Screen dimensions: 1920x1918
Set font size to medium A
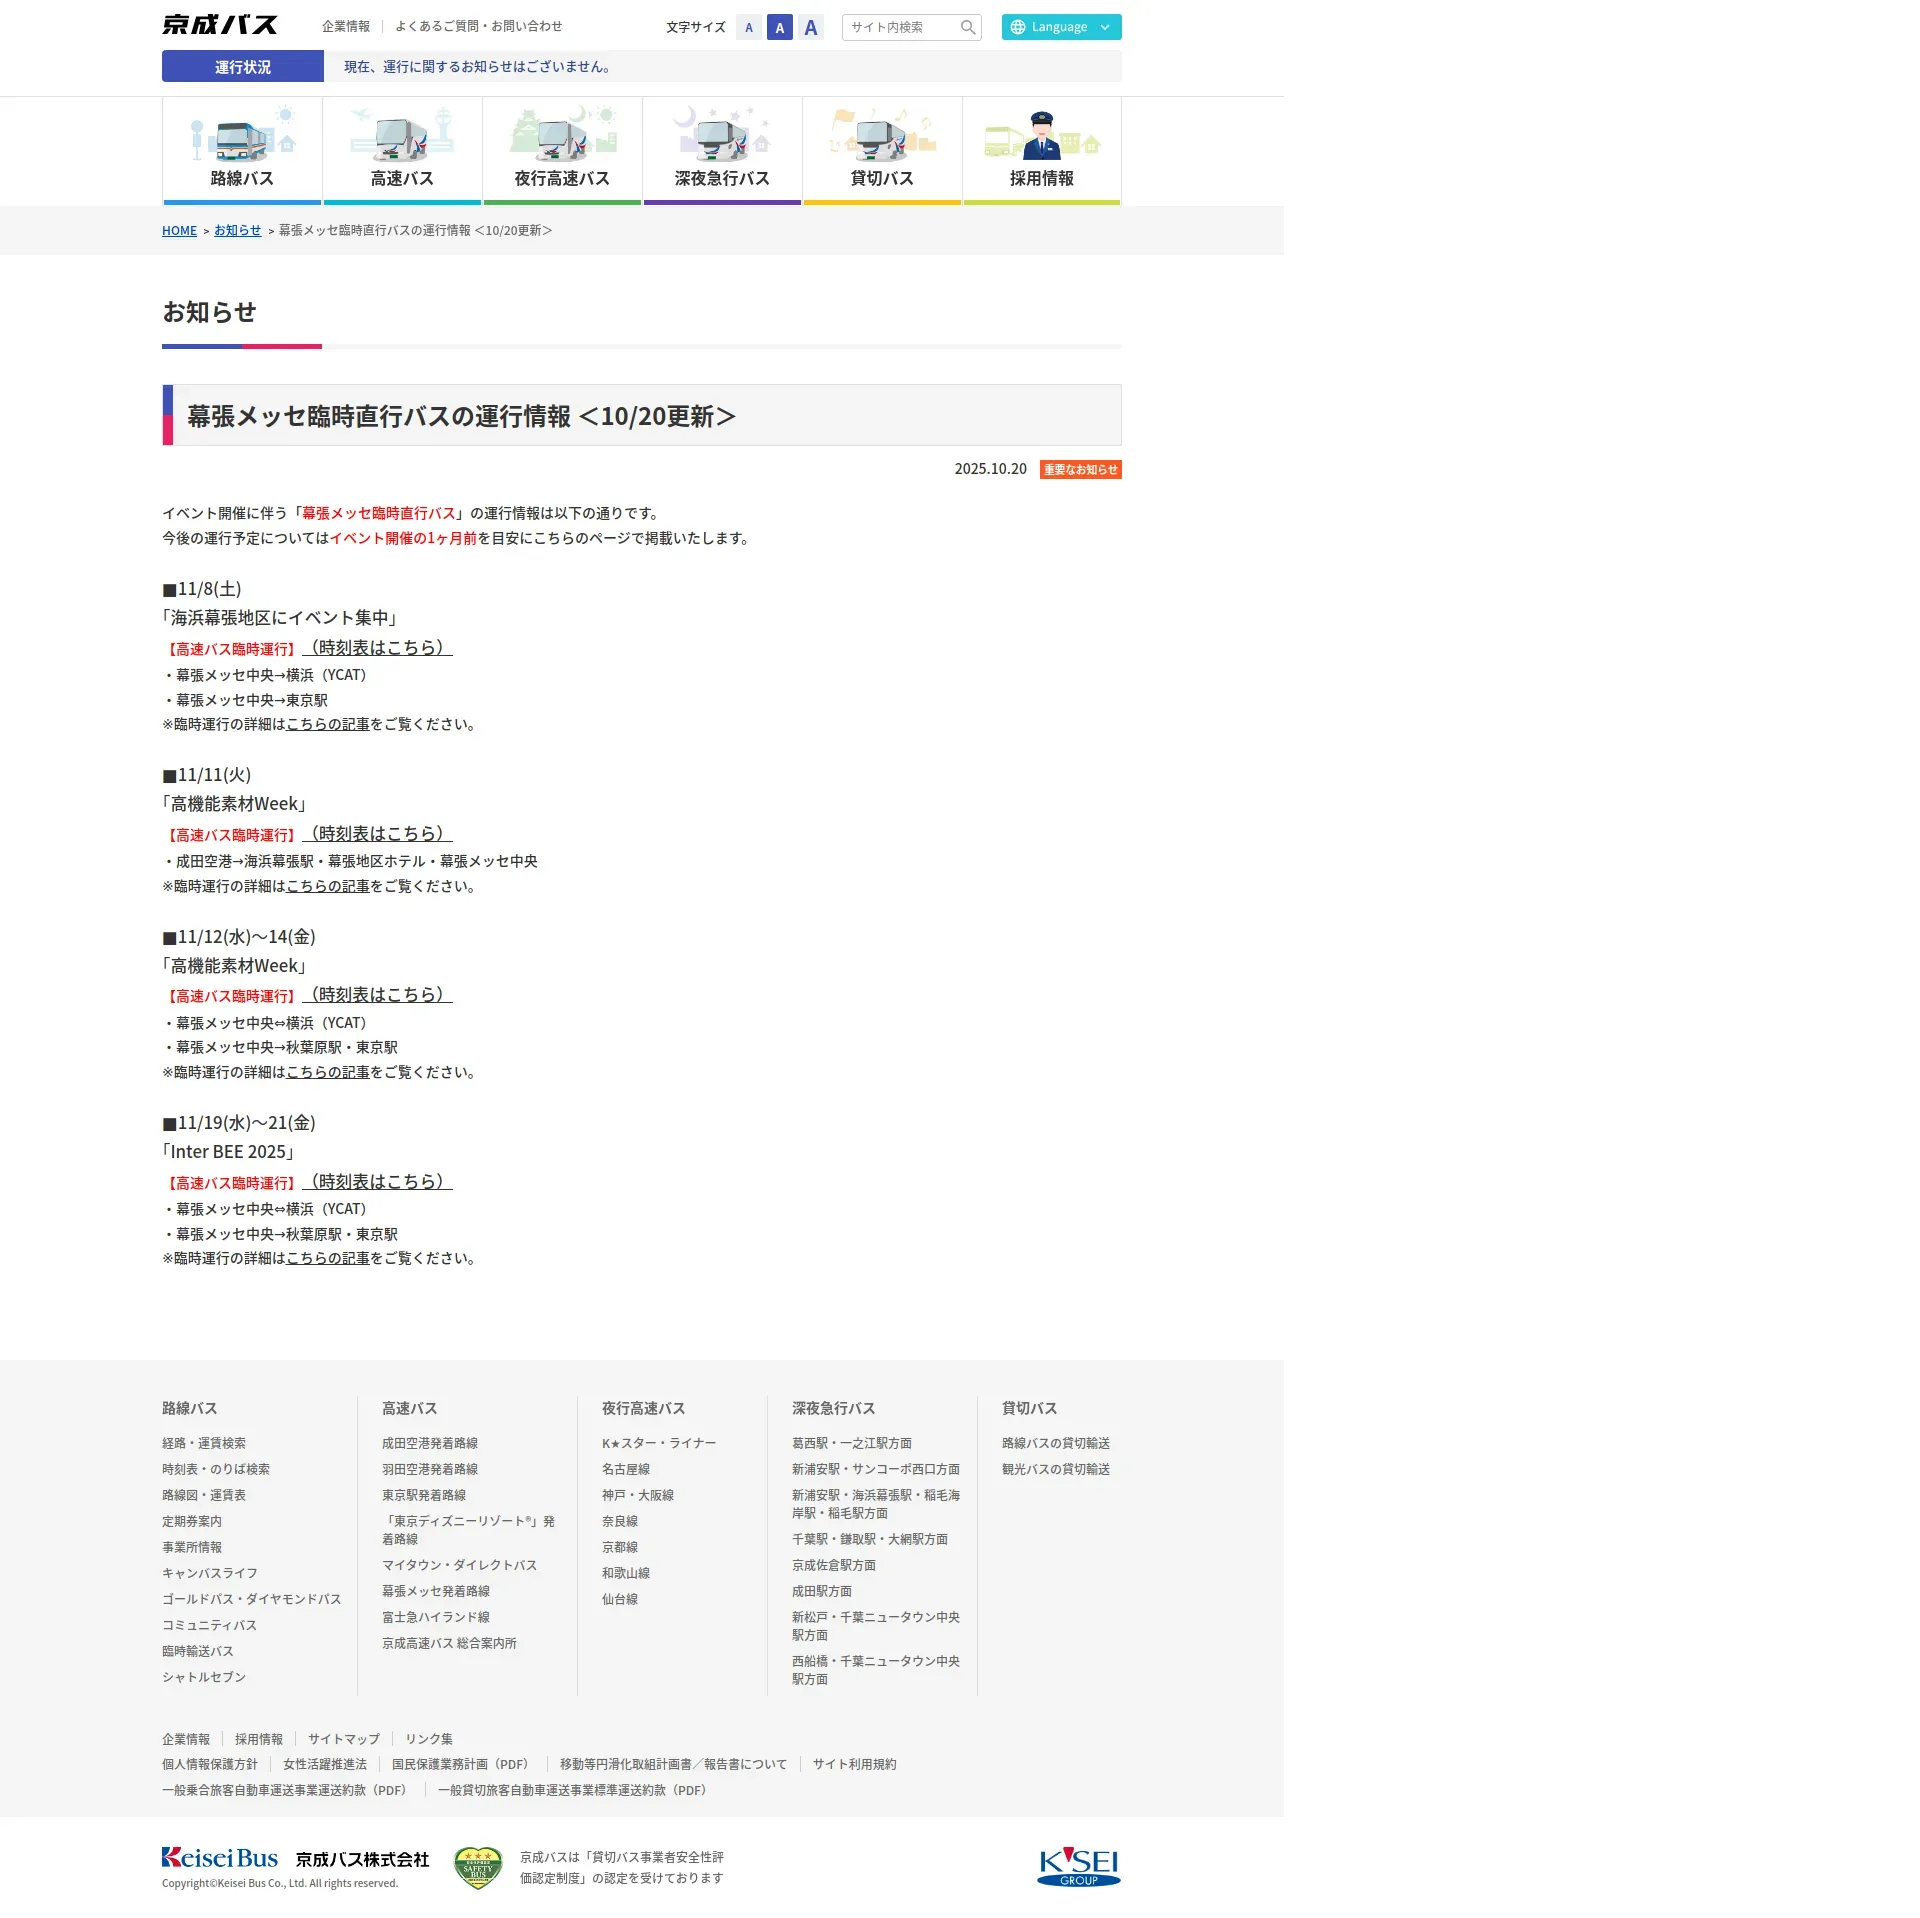780,28
